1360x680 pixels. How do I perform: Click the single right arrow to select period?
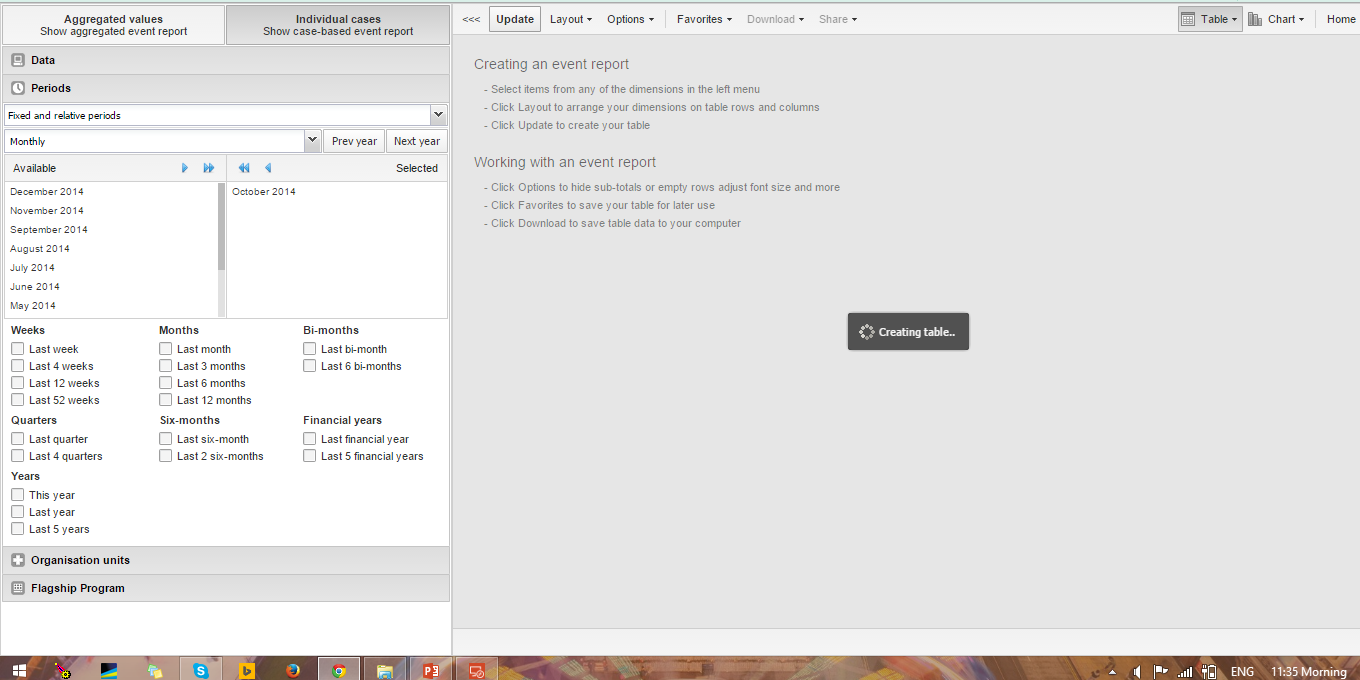(x=185, y=168)
